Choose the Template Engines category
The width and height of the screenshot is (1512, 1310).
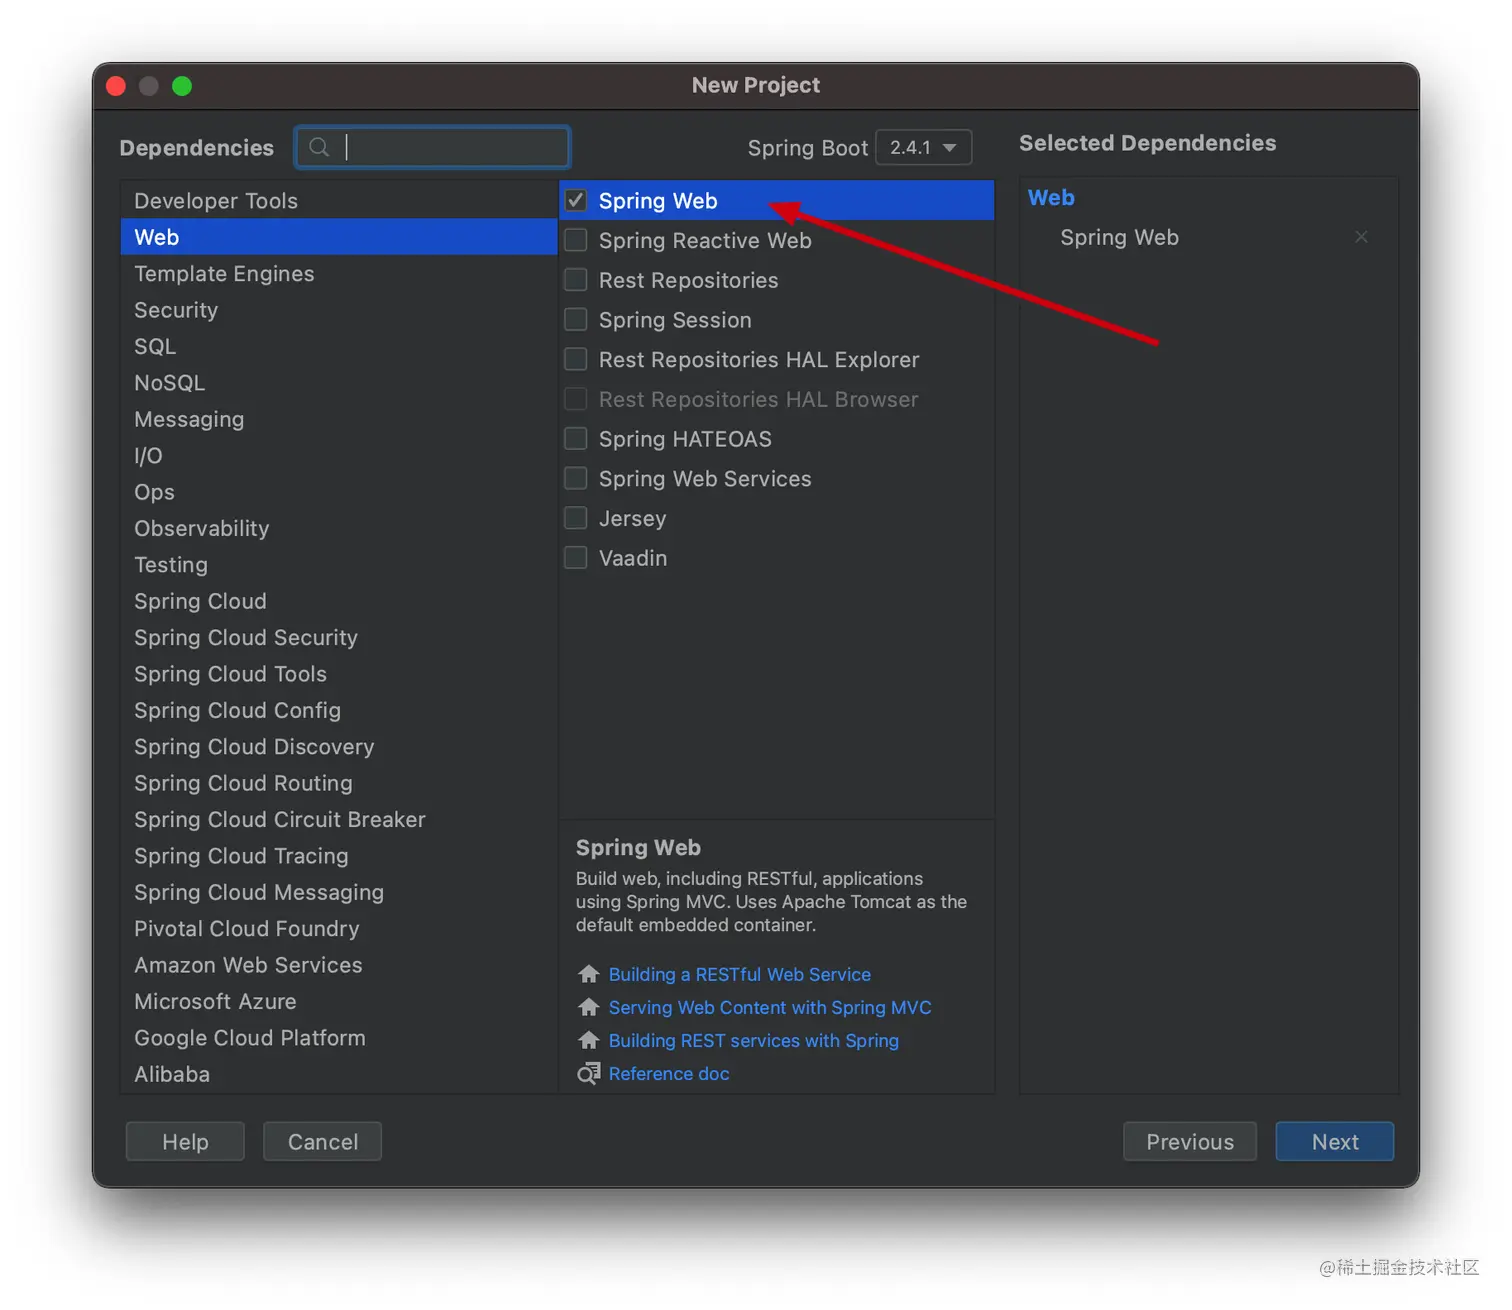[338, 273]
